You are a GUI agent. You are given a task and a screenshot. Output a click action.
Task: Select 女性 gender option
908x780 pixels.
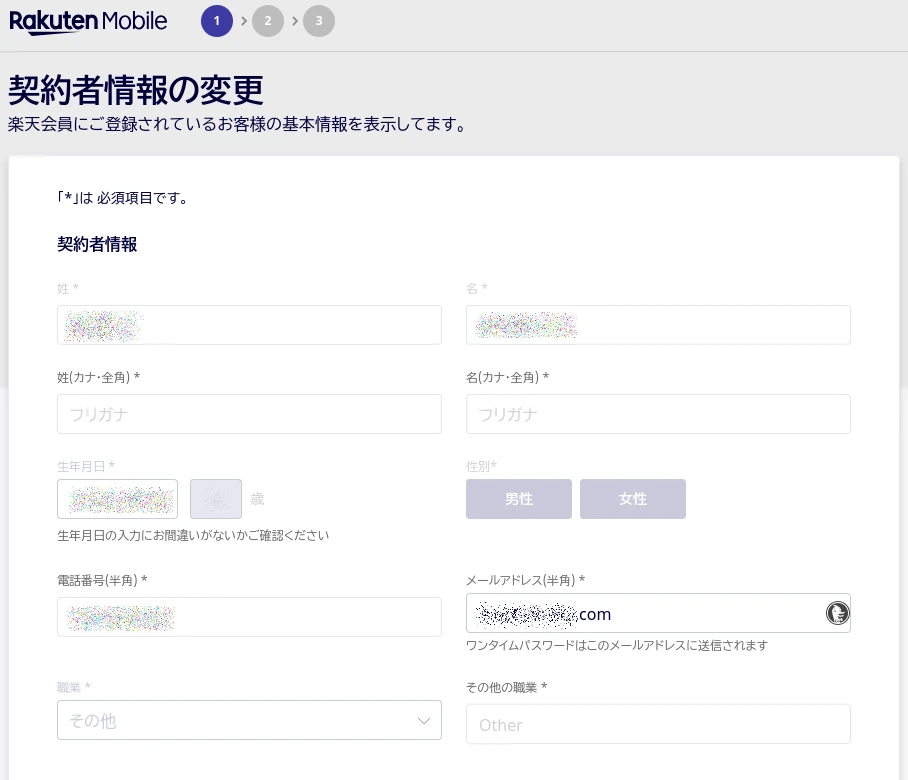tap(632, 499)
